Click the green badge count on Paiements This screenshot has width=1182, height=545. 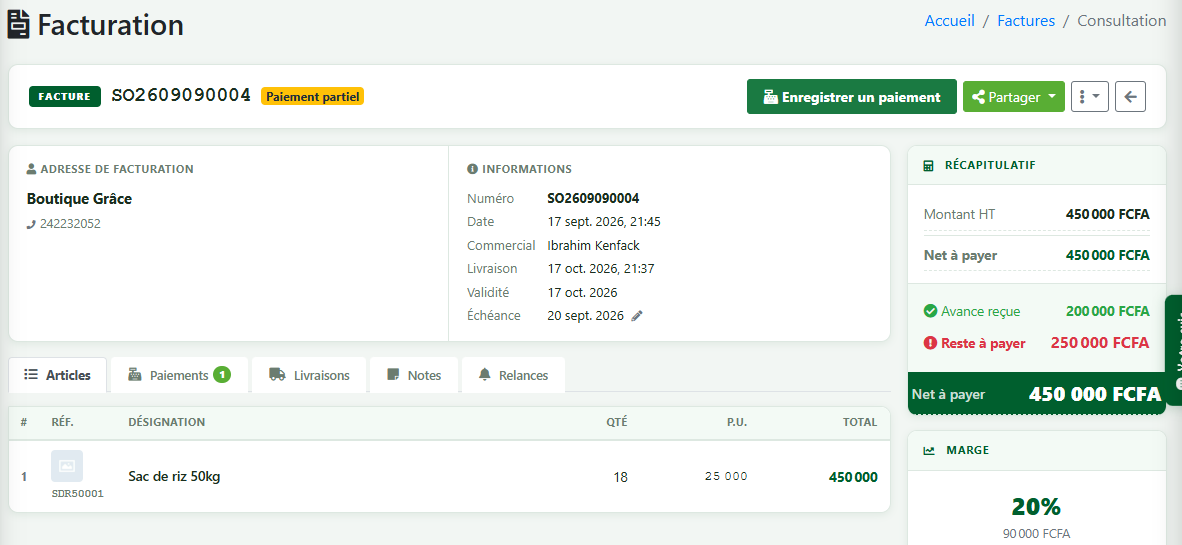[x=222, y=375]
